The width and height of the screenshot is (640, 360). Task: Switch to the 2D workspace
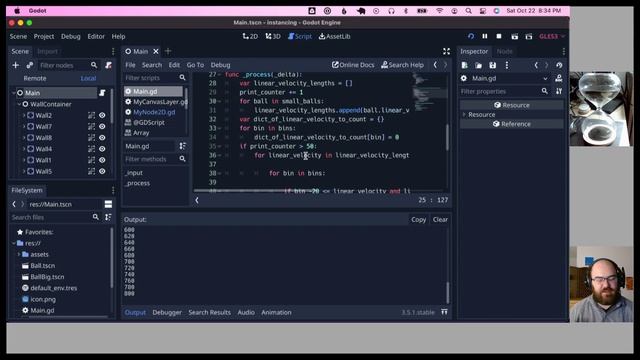pos(250,36)
